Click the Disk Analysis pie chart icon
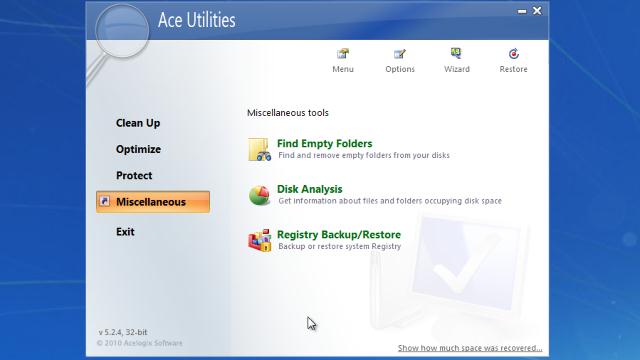This screenshot has height=360, width=640. pos(260,195)
